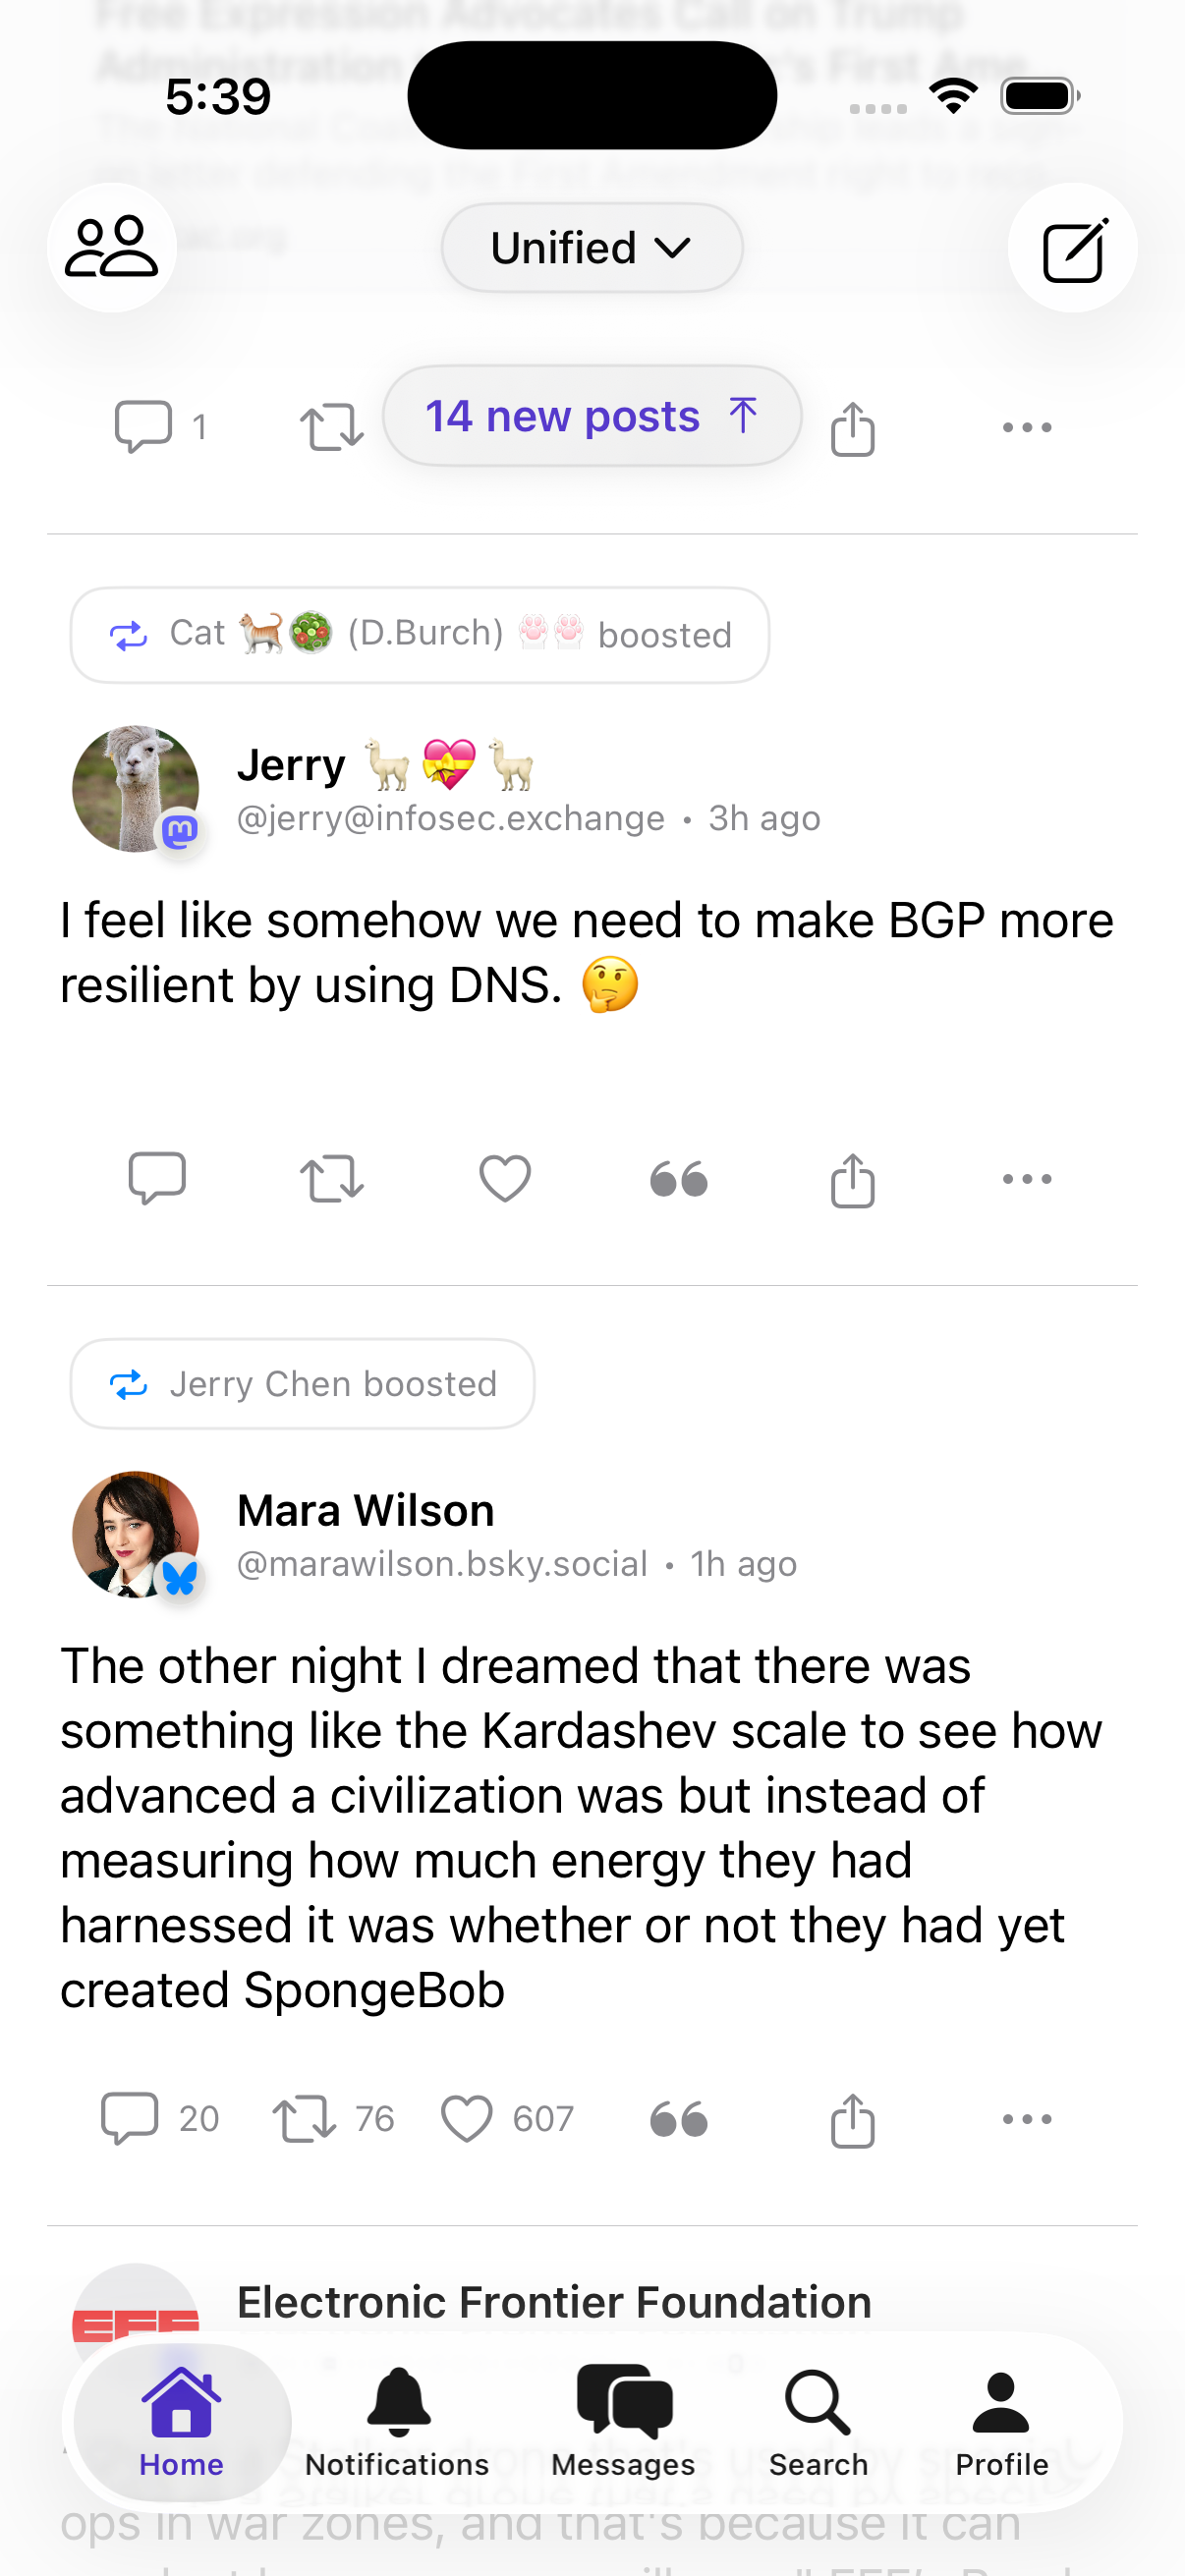Viewport: 1185px width, 2576px height.
Task: Open the compose new post icon
Action: coord(1072,249)
